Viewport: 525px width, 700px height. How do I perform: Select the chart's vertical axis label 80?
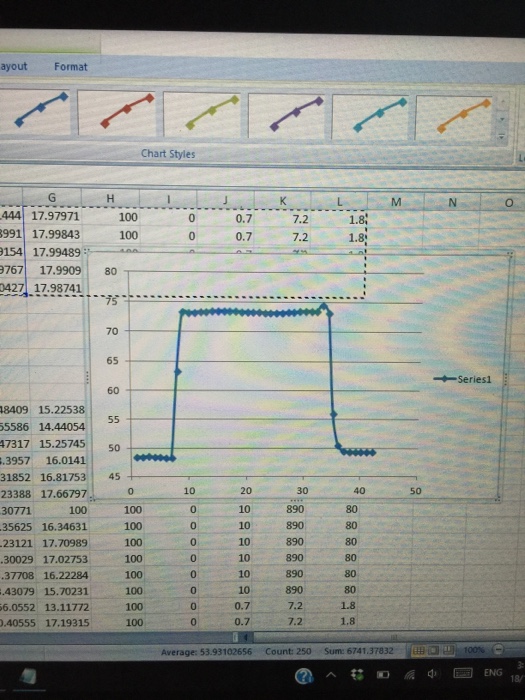pyautogui.click(x=111, y=271)
